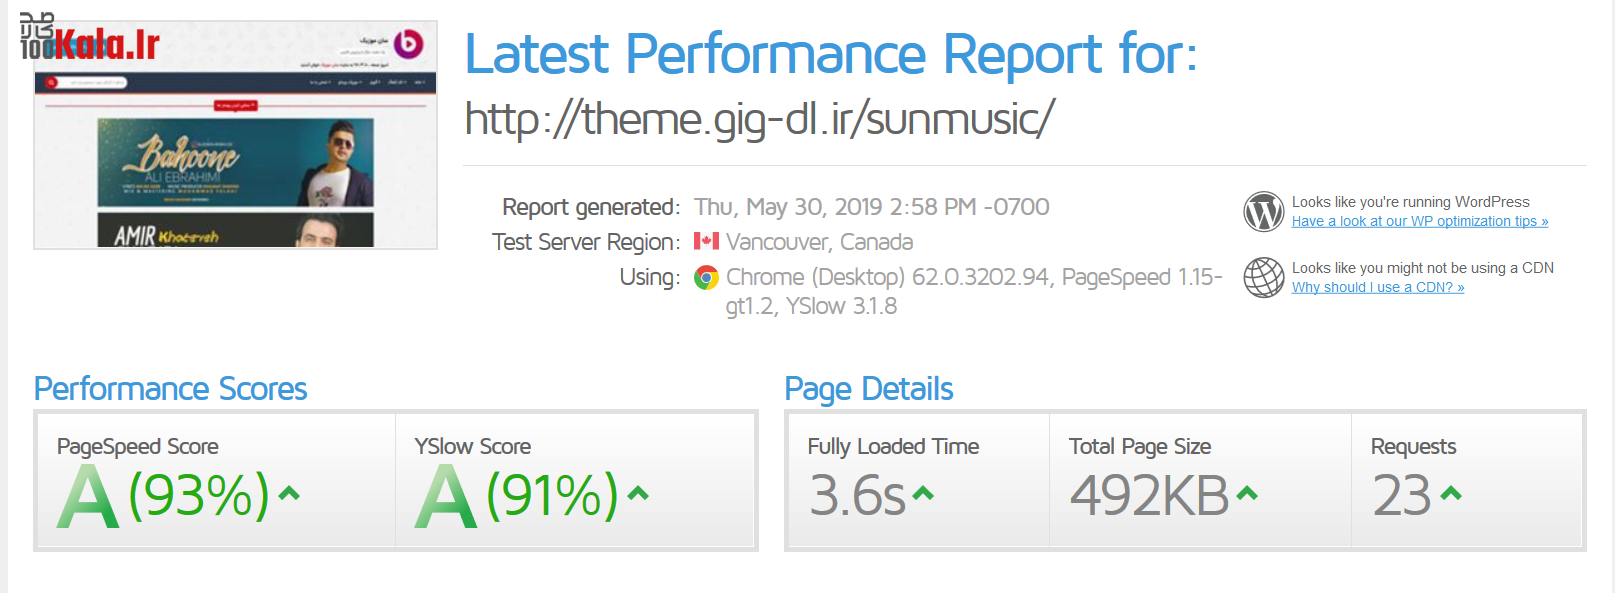Click the 100Kala.ir watermark logo

pyautogui.click(x=90, y=42)
